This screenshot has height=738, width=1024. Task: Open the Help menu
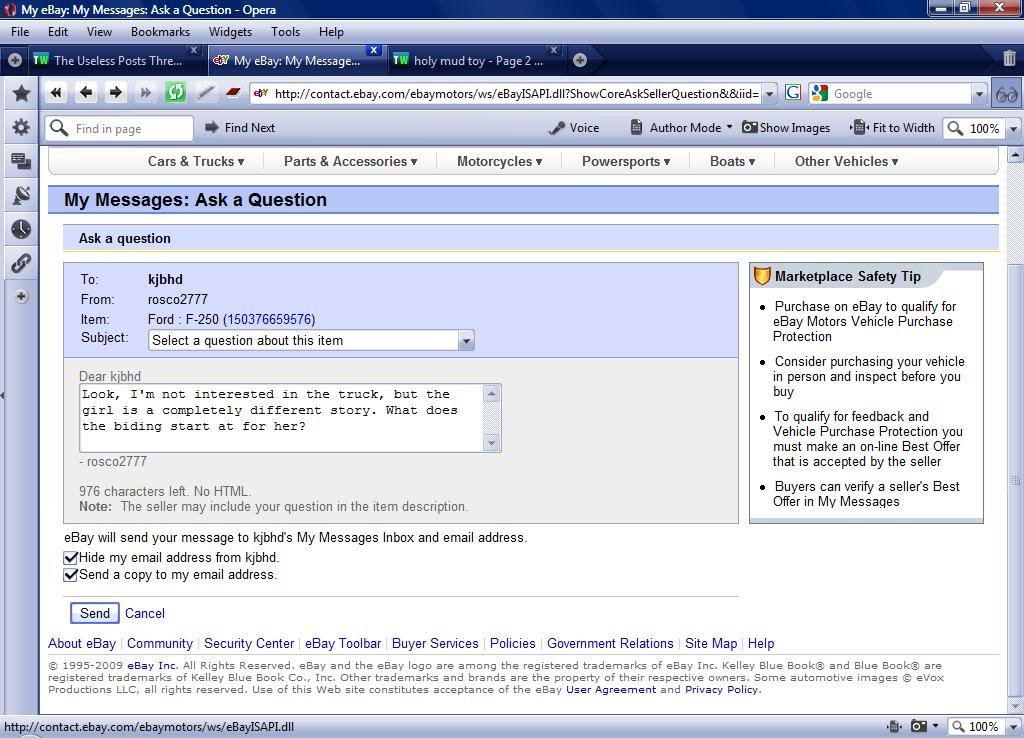(331, 31)
